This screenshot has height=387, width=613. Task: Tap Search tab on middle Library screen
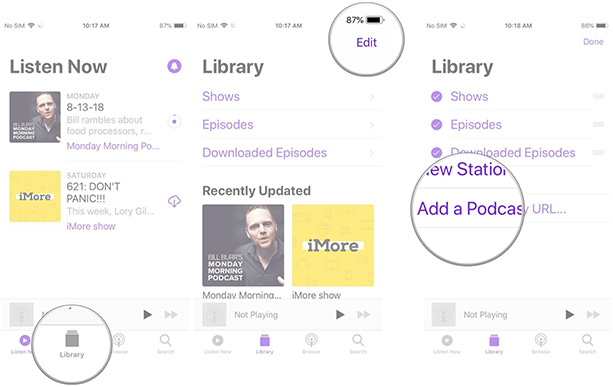point(358,344)
